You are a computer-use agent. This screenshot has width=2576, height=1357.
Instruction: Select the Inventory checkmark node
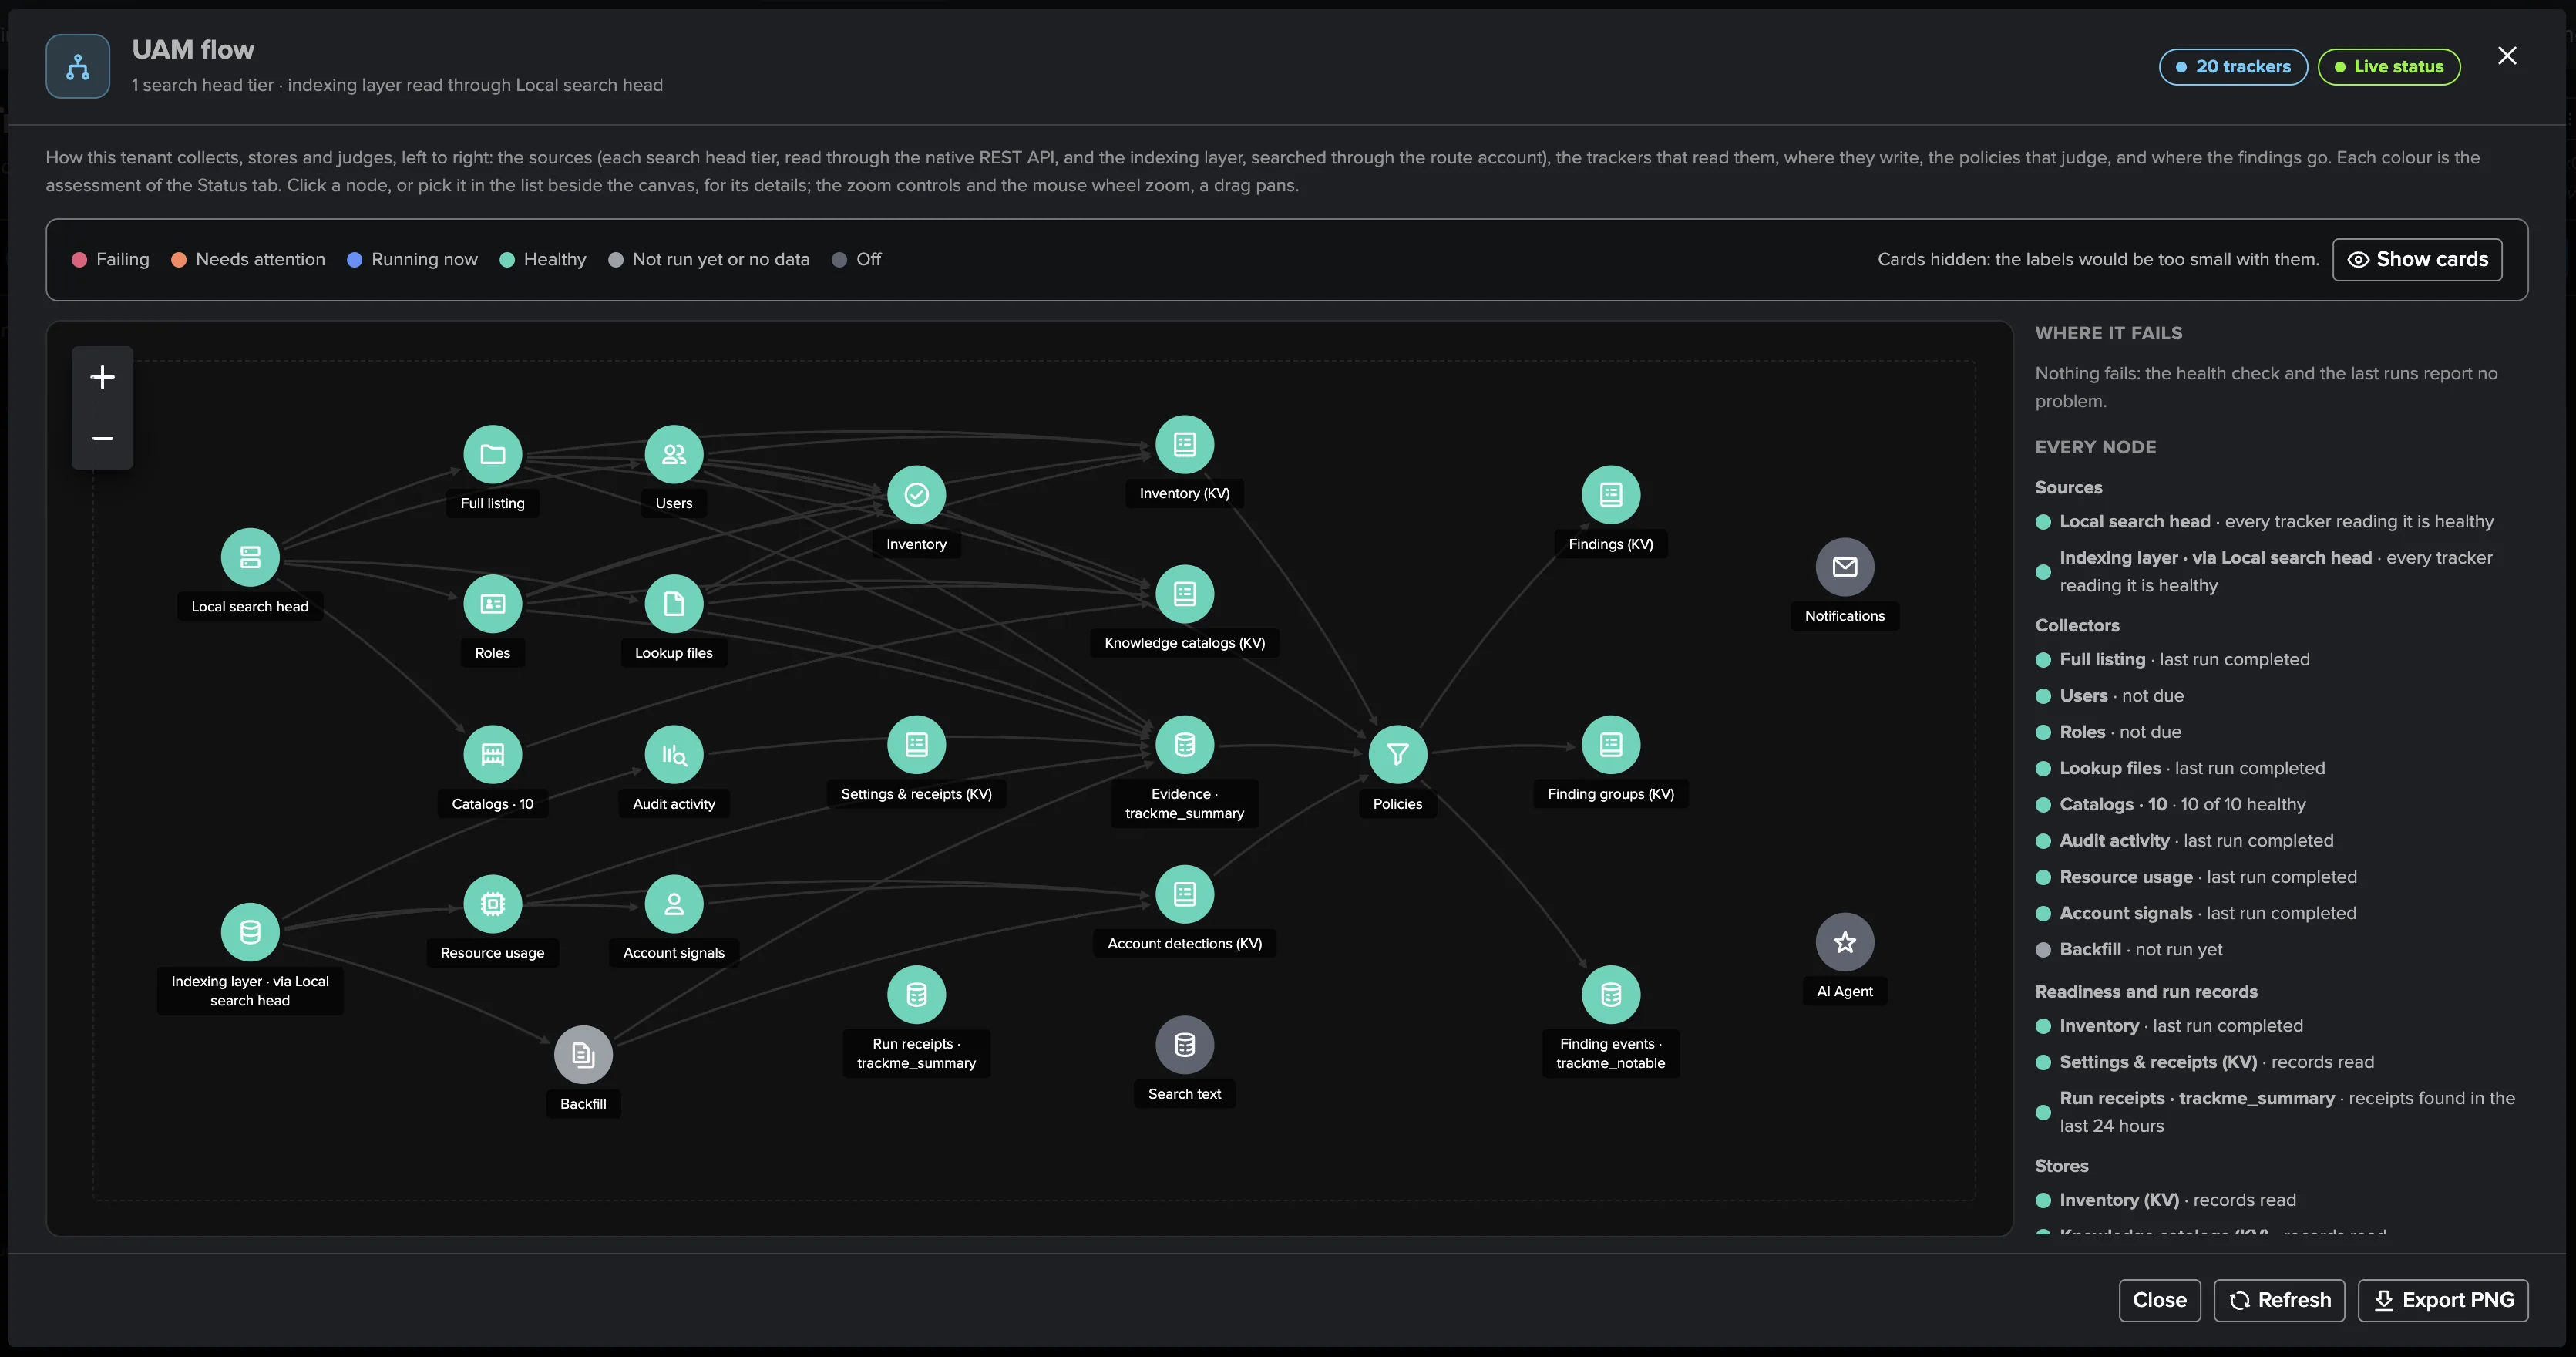pos(916,495)
